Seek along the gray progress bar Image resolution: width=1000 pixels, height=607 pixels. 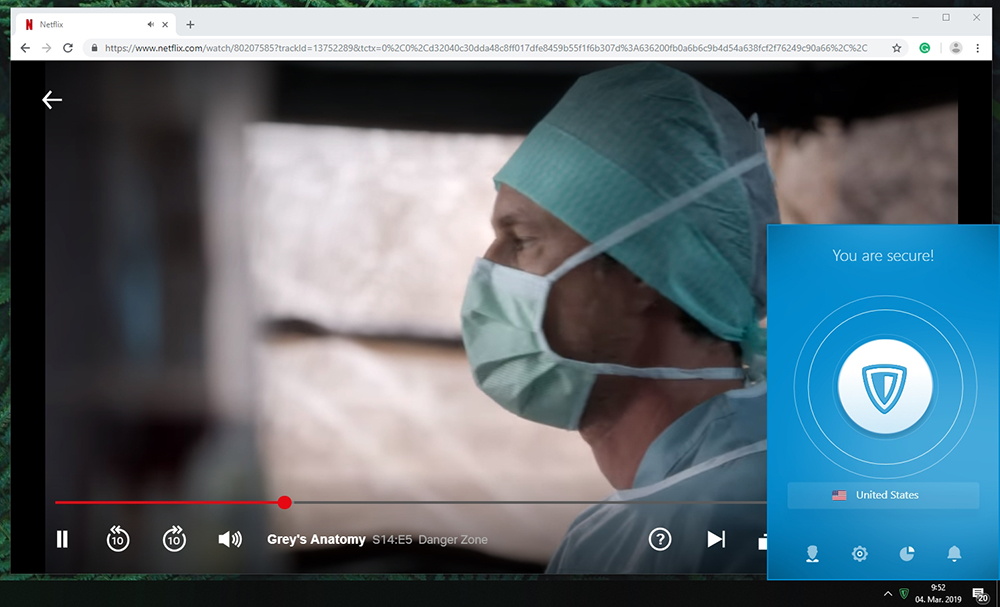[528, 502]
